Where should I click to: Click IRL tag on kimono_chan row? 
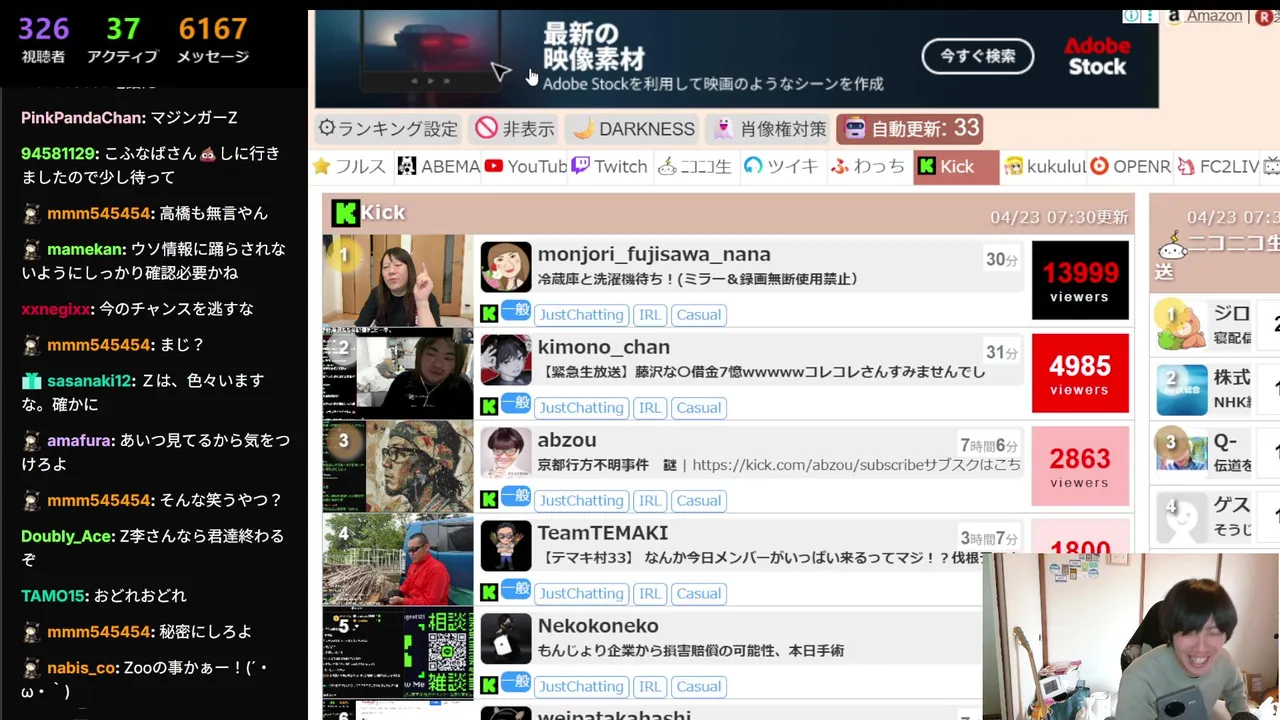tap(650, 407)
